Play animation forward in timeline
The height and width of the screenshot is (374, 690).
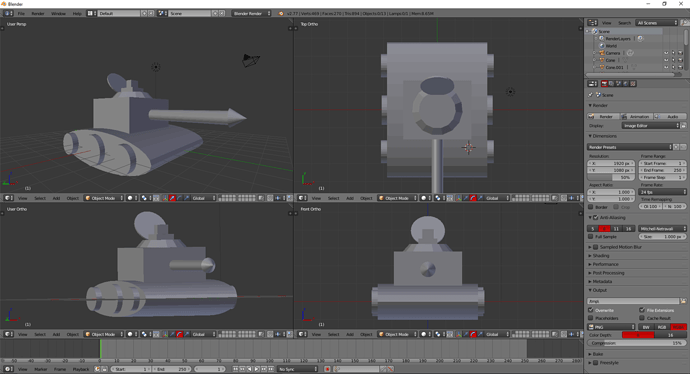[257, 369]
